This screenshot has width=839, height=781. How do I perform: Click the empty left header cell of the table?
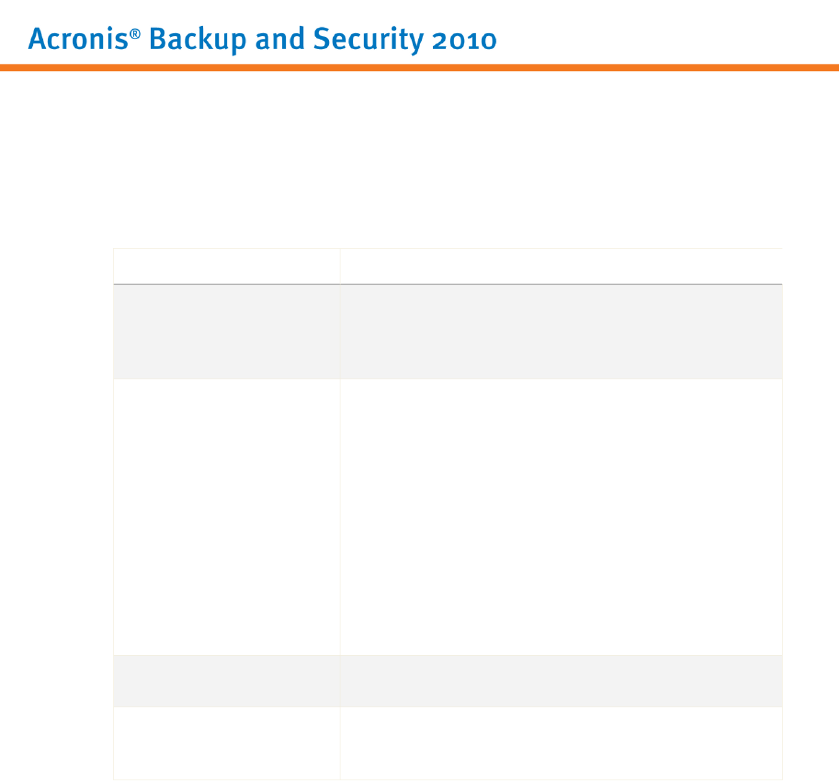pos(226,266)
